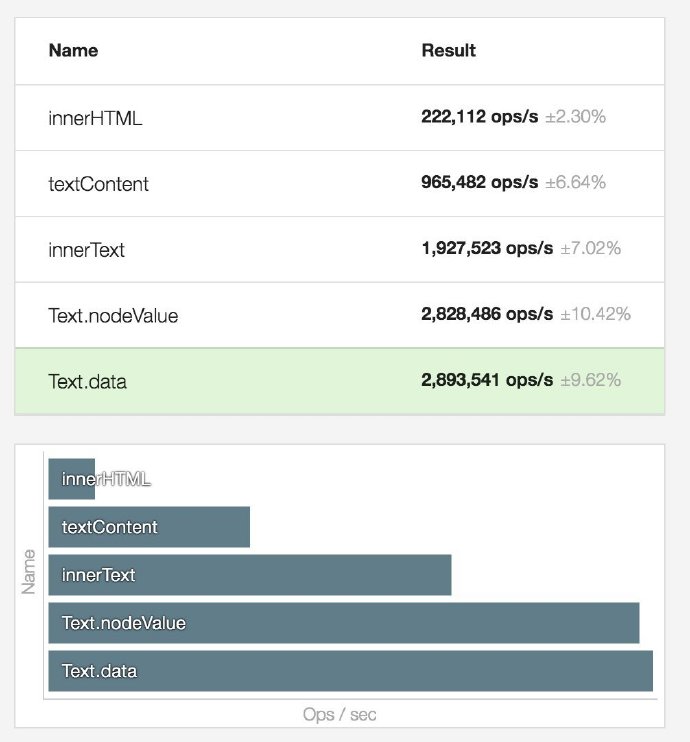Click the ±10.42% error margin
This screenshot has height=742, width=690.
[x=595, y=314]
